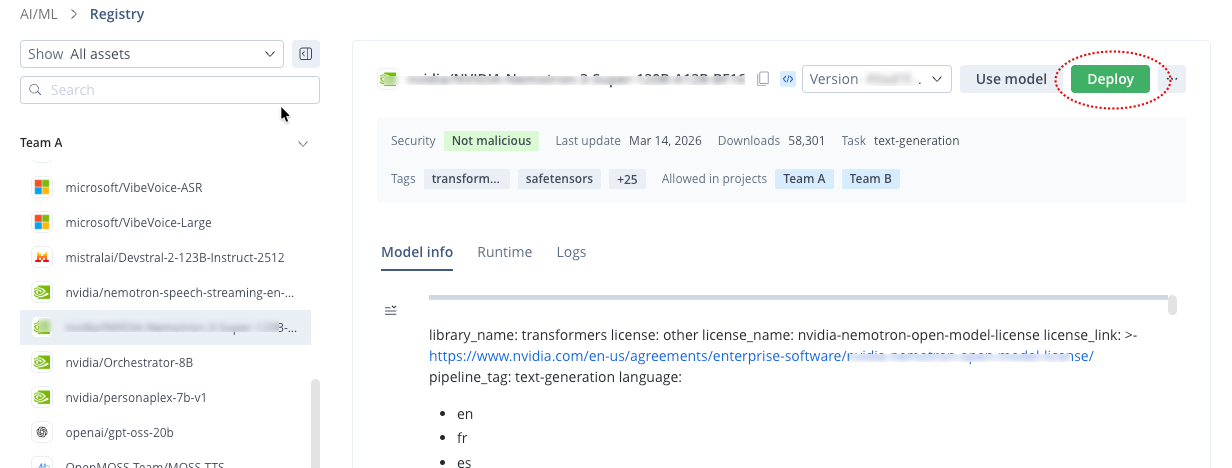Click the model info scrollbar thumb
Image resolution: width=1232 pixels, height=468 pixels.
pos(1172,304)
